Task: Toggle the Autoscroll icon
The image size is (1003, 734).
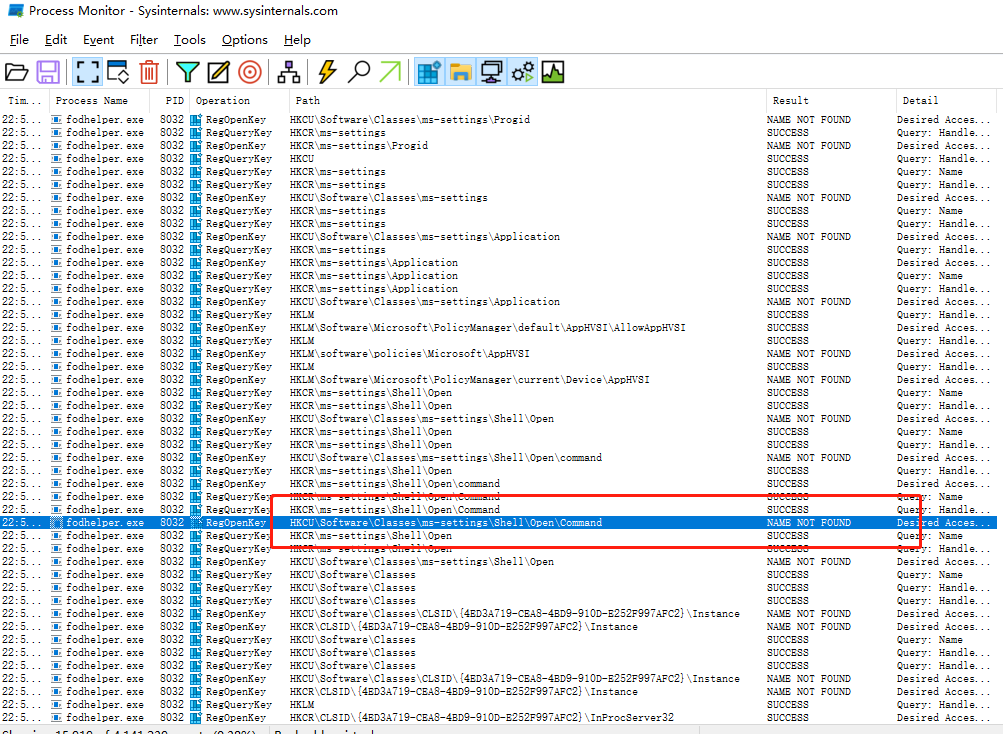Action: (x=118, y=72)
